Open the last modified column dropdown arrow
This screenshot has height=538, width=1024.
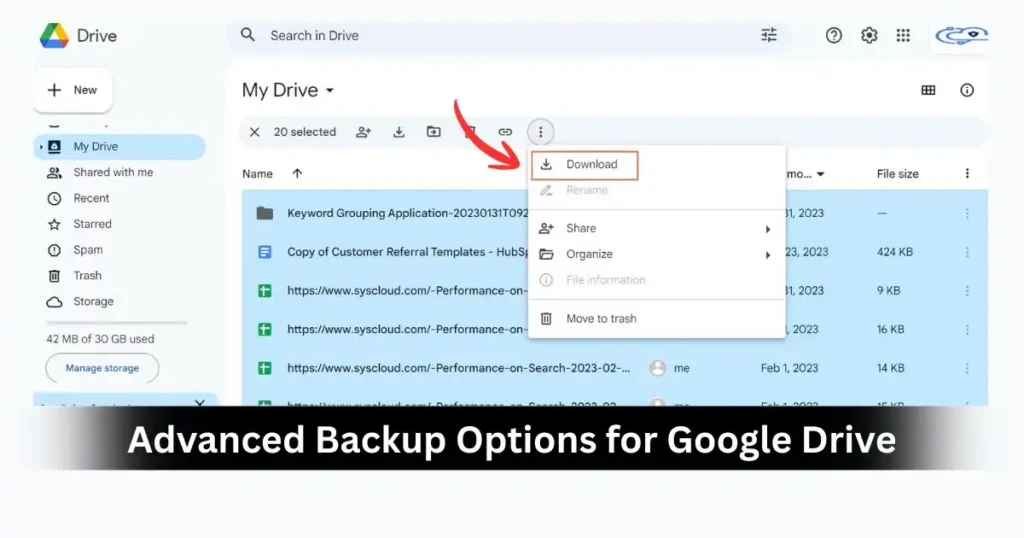pos(820,174)
